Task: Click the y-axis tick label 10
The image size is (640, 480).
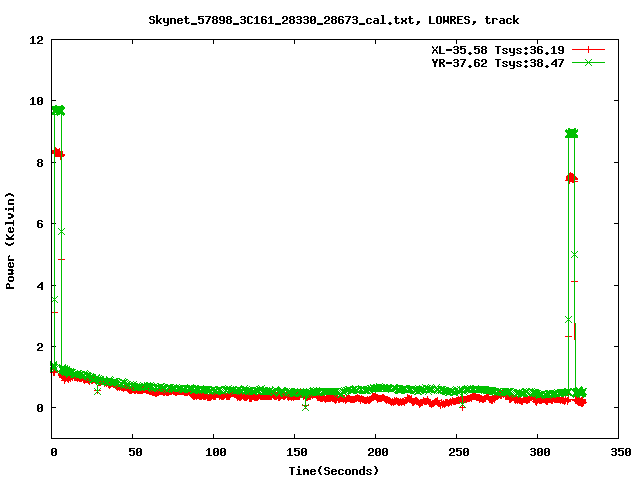Action: (x=36, y=101)
